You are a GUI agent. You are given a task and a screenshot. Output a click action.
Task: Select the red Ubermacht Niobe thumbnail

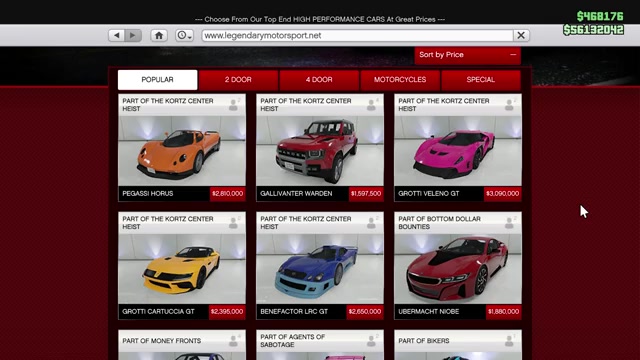[458, 269]
